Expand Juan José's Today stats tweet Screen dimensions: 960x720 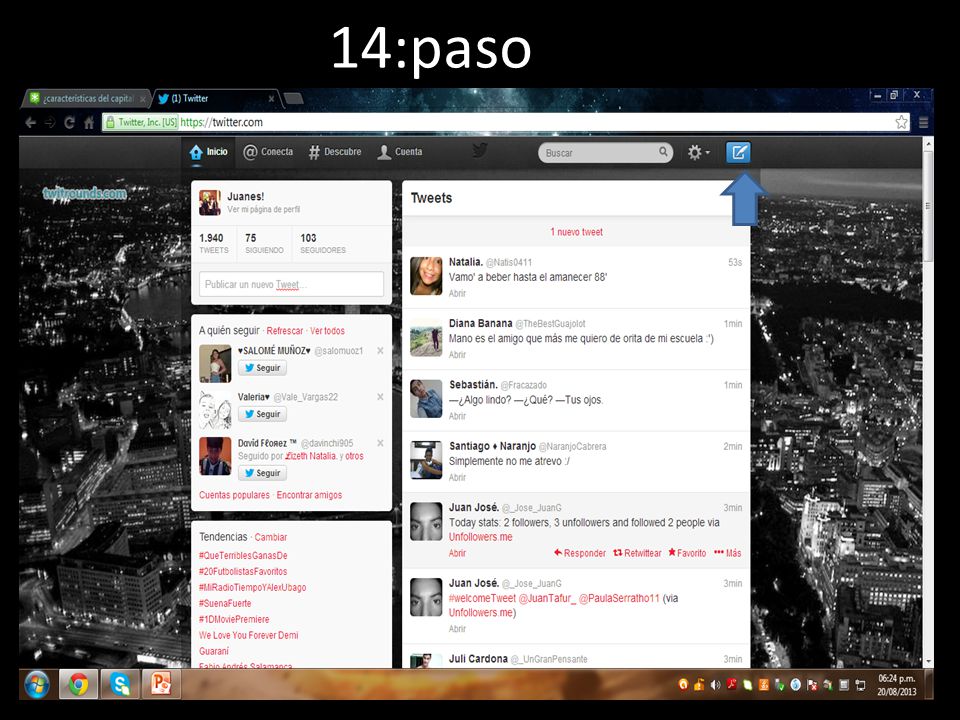[457, 553]
